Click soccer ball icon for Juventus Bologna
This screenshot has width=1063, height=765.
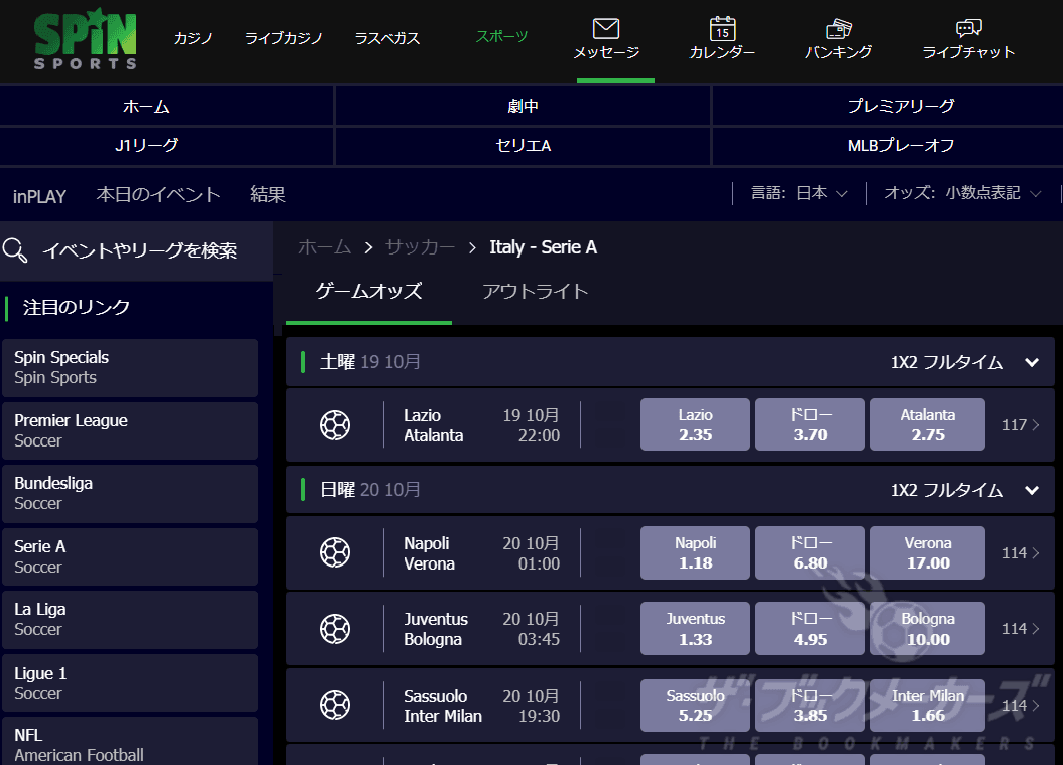335,629
